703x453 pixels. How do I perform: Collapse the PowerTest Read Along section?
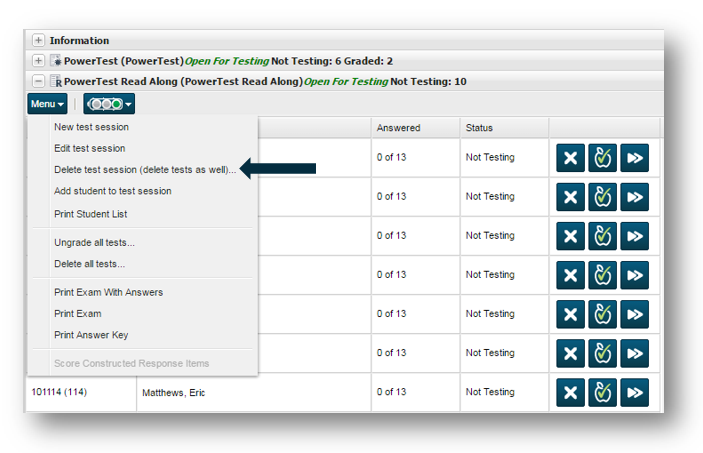(39, 81)
